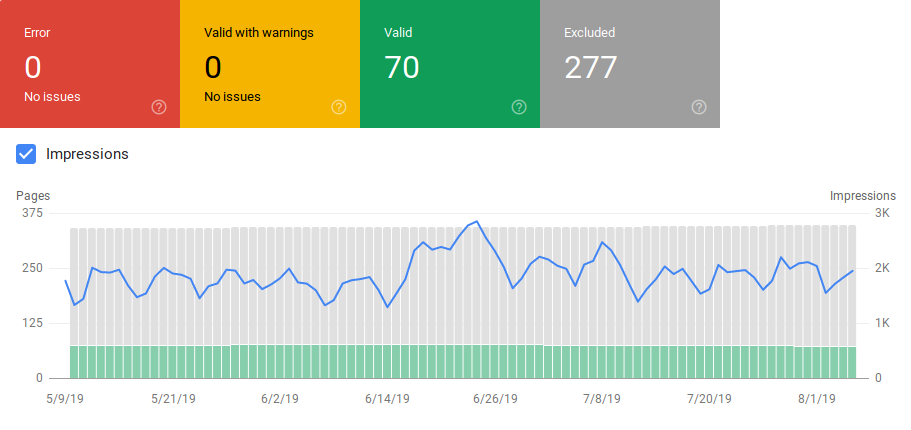Screen dimensions: 911x430
Task: Click the 5/21/19 date label
Action: (173, 399)
